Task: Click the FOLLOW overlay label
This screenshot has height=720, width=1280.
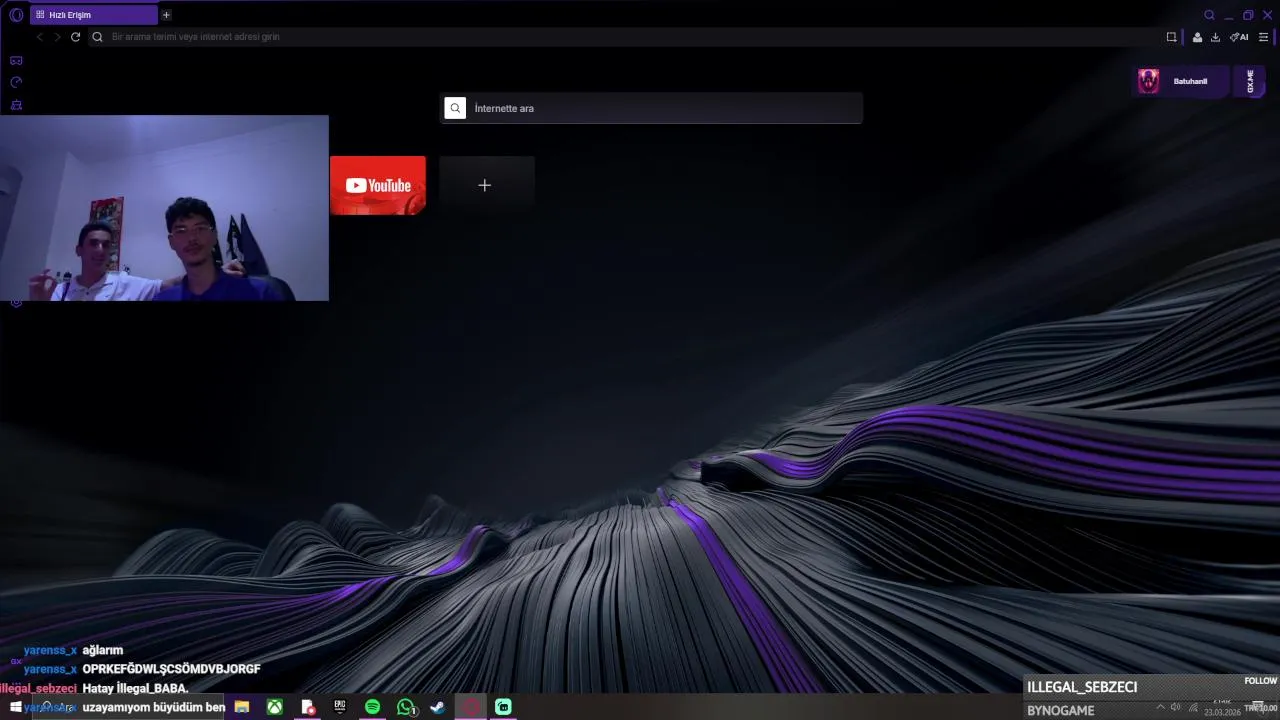Action: click(1260, 681)
